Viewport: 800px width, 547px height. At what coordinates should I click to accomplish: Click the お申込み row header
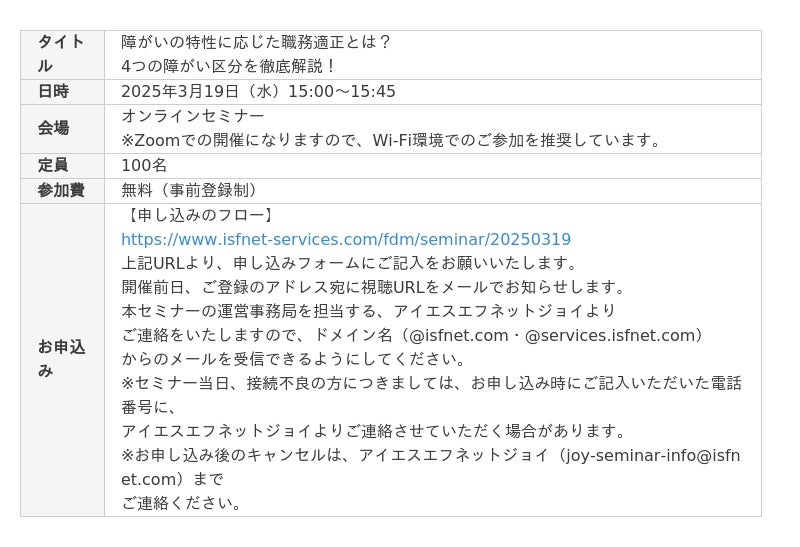tap(63, 360)
